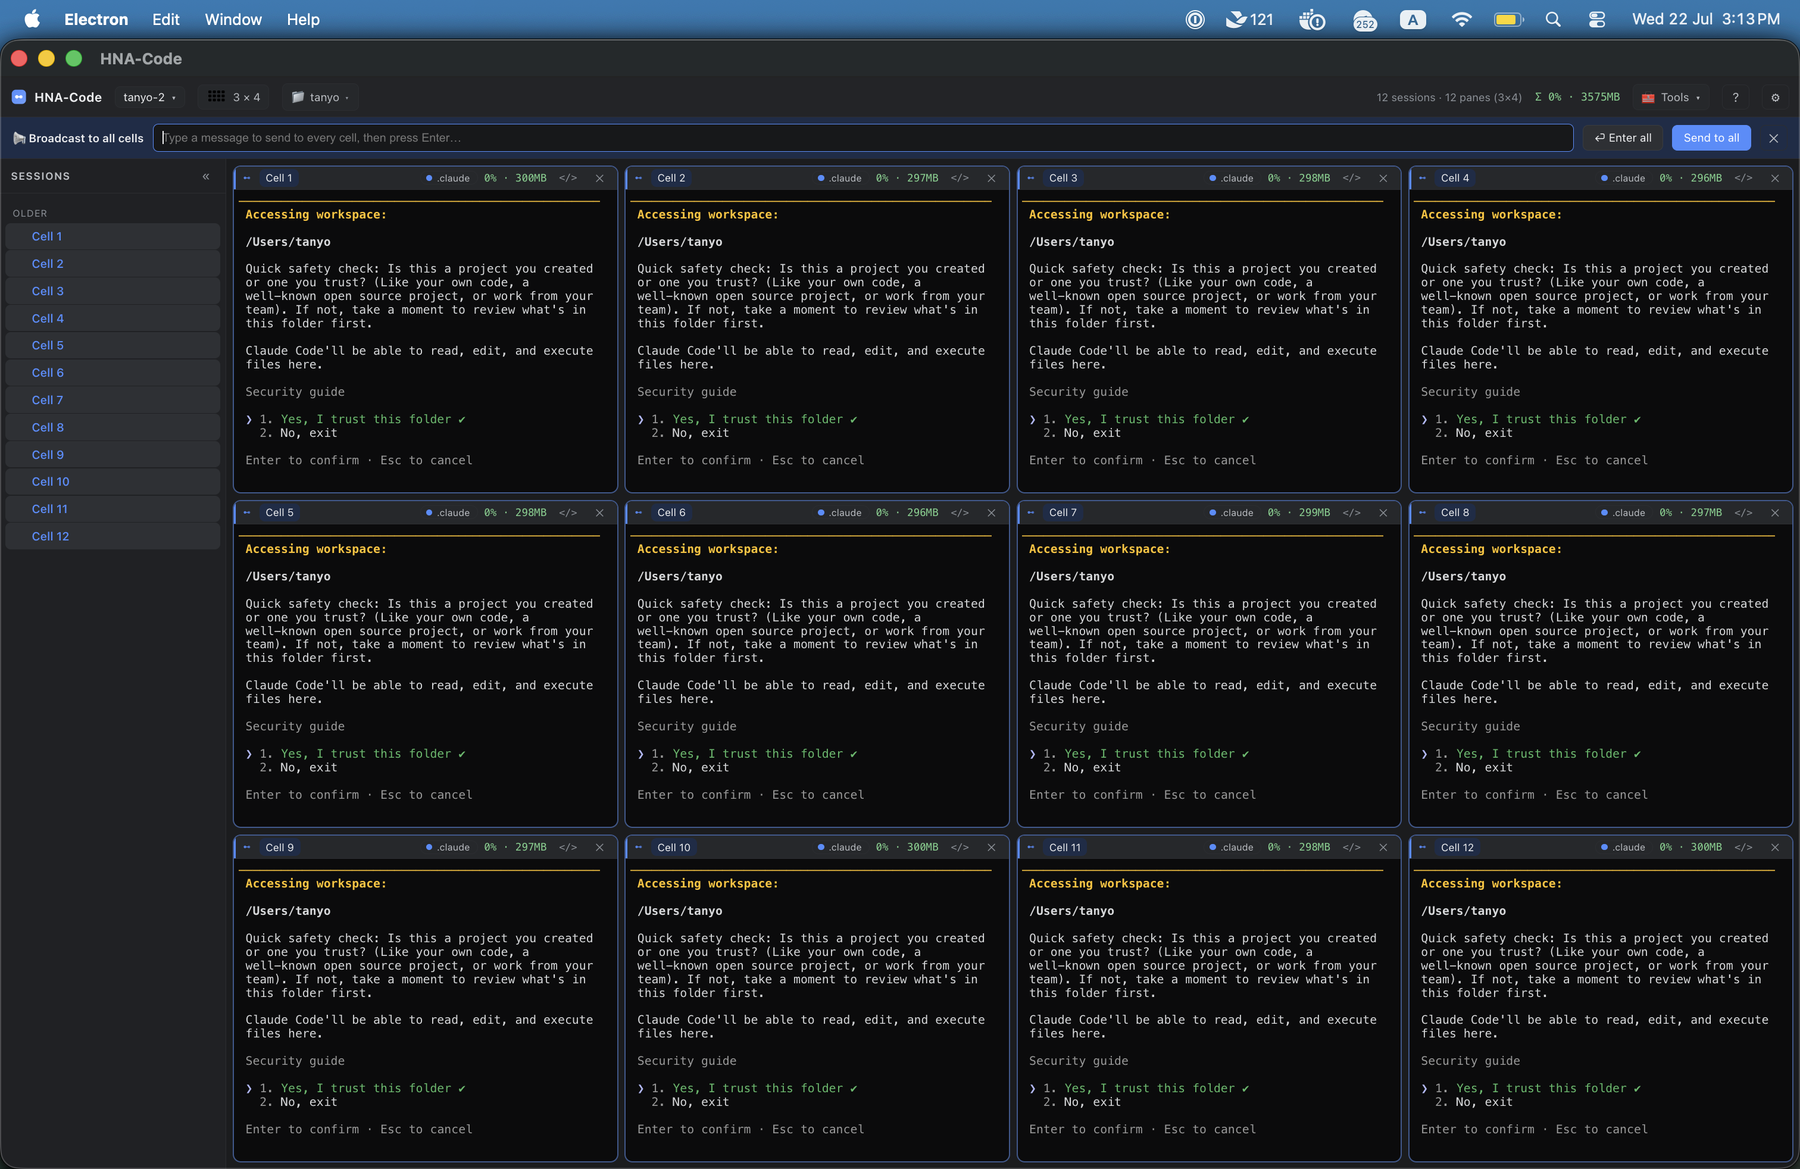The width and height of the screenshot is (1800, 1169).
Task: Click the arrows handle icon left of Cell 5 title
Action: [x=247, y=513]
